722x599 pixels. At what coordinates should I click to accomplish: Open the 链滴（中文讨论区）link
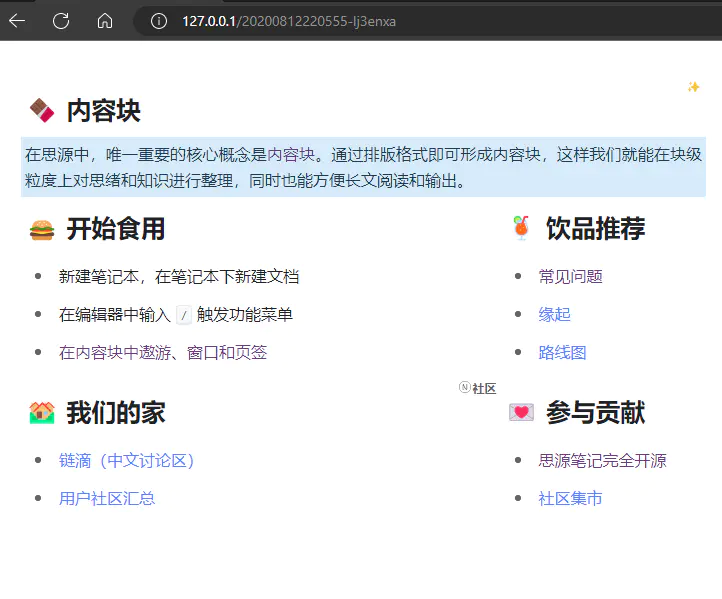(126, 461)
